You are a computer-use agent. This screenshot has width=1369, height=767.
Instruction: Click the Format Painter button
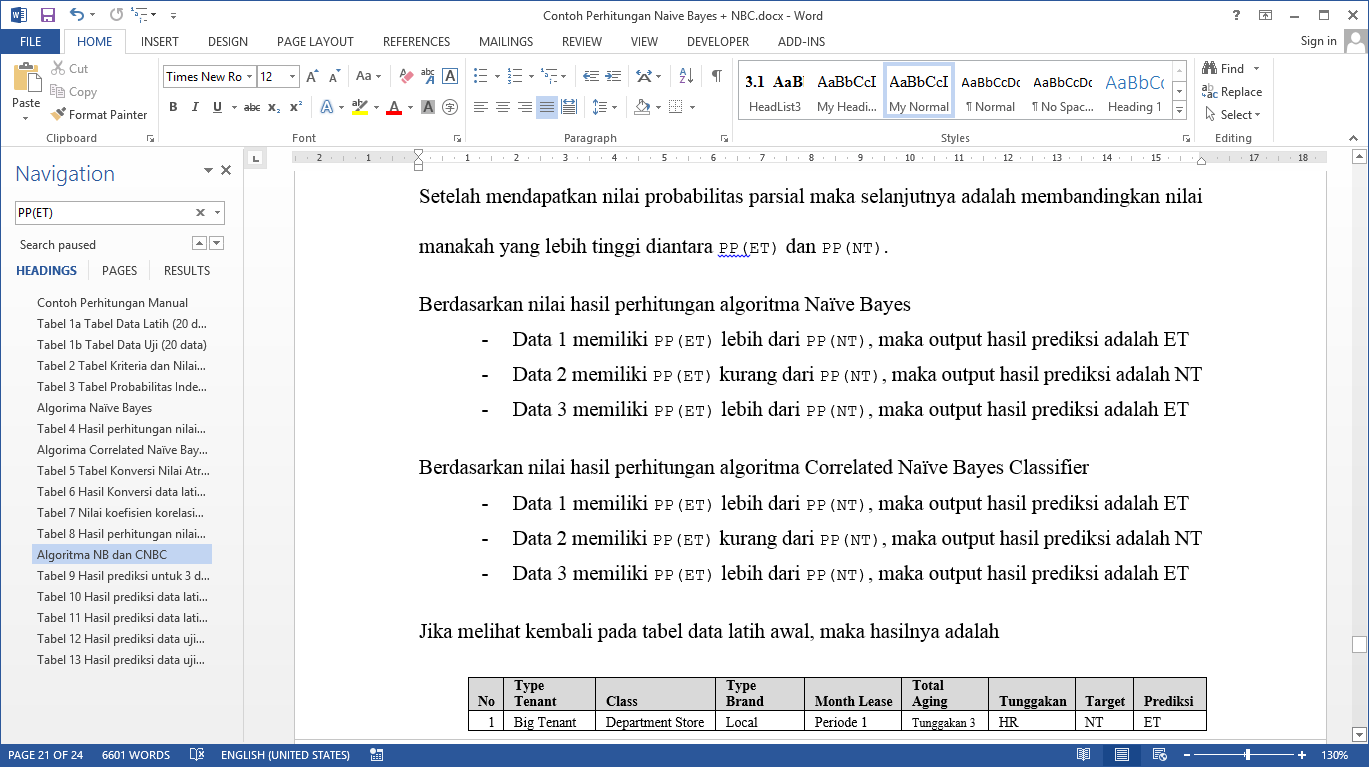click(x=99, y=115)
